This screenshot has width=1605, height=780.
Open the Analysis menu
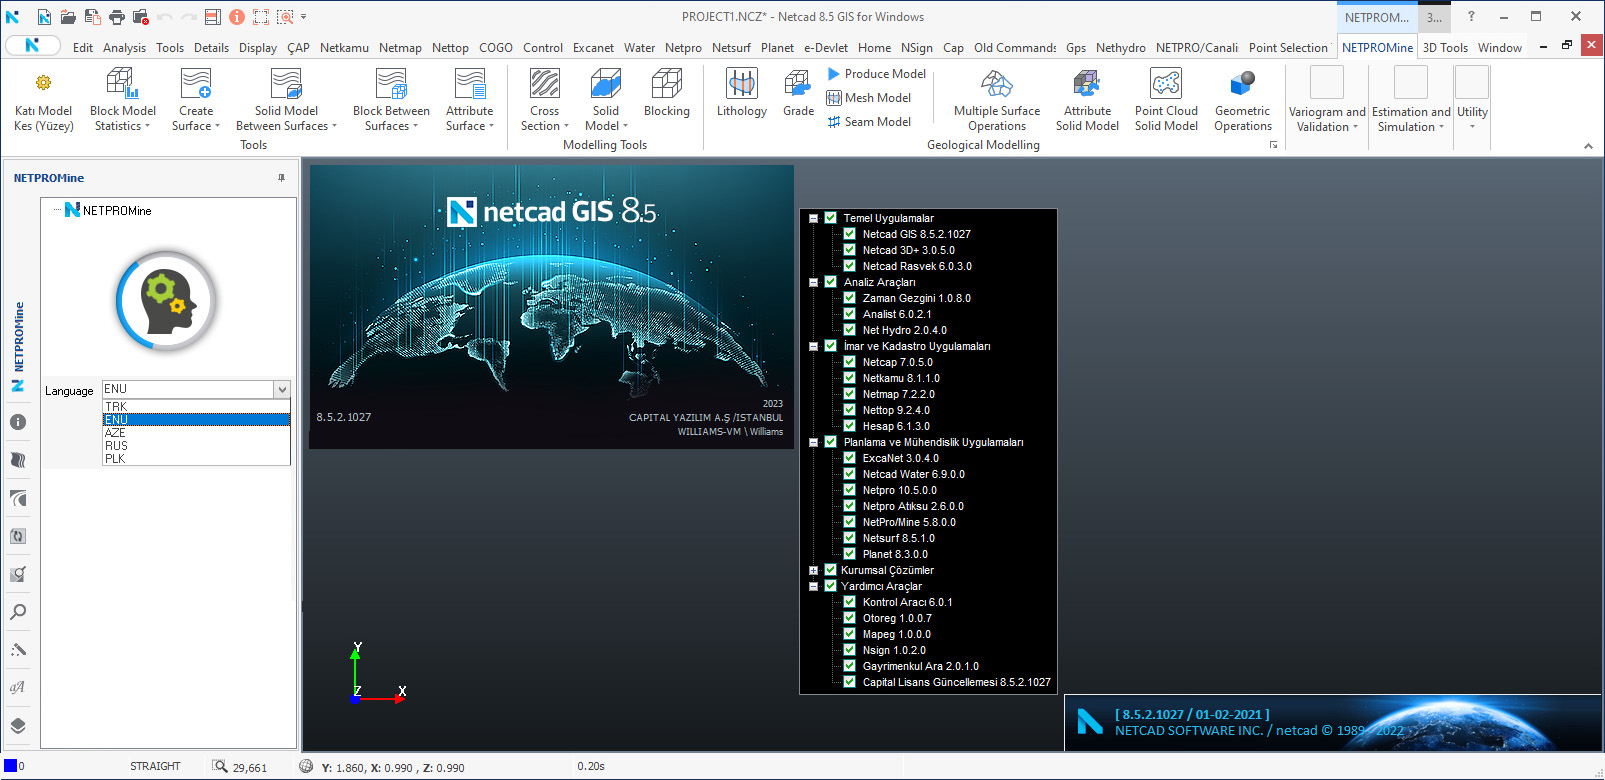pos(124,48)
